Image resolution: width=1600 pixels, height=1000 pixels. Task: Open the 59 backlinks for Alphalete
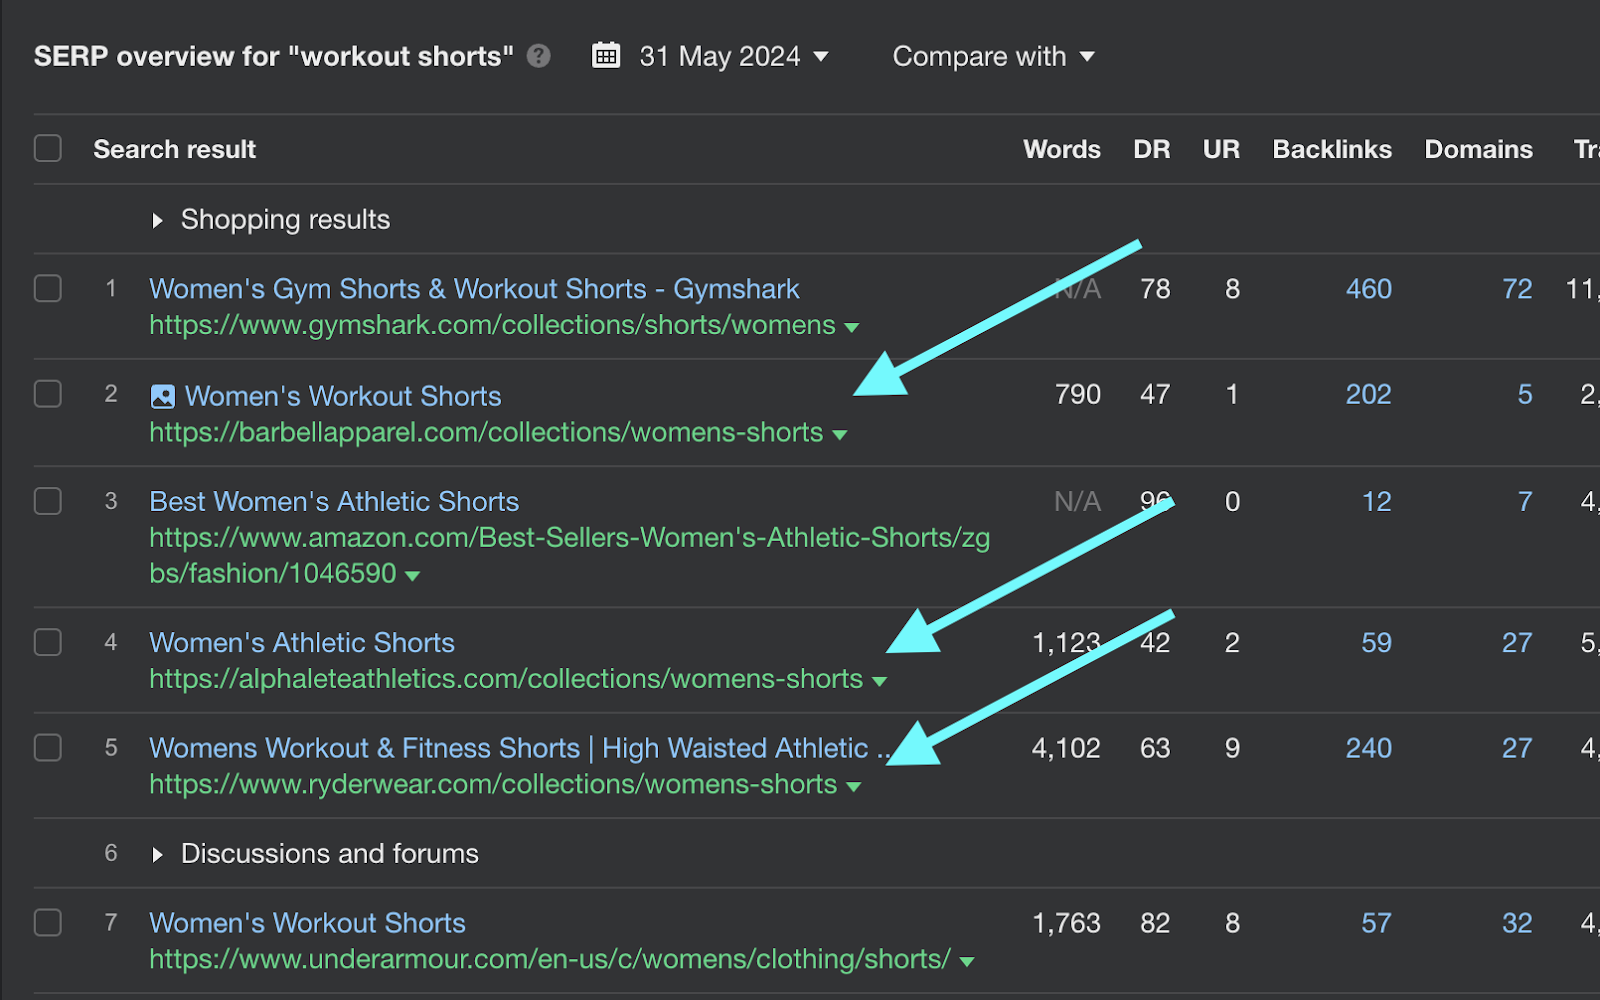coord(1377,642)
